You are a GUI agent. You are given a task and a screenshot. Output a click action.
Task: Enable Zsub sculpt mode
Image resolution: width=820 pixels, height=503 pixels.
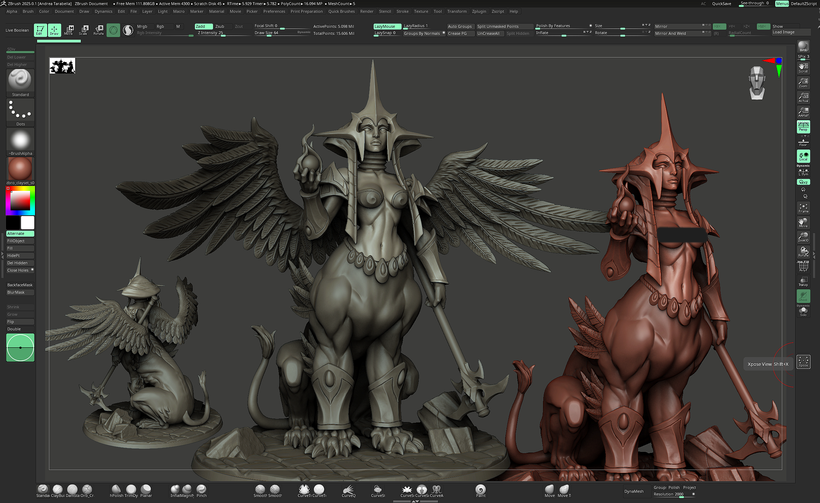pos(219,26)
